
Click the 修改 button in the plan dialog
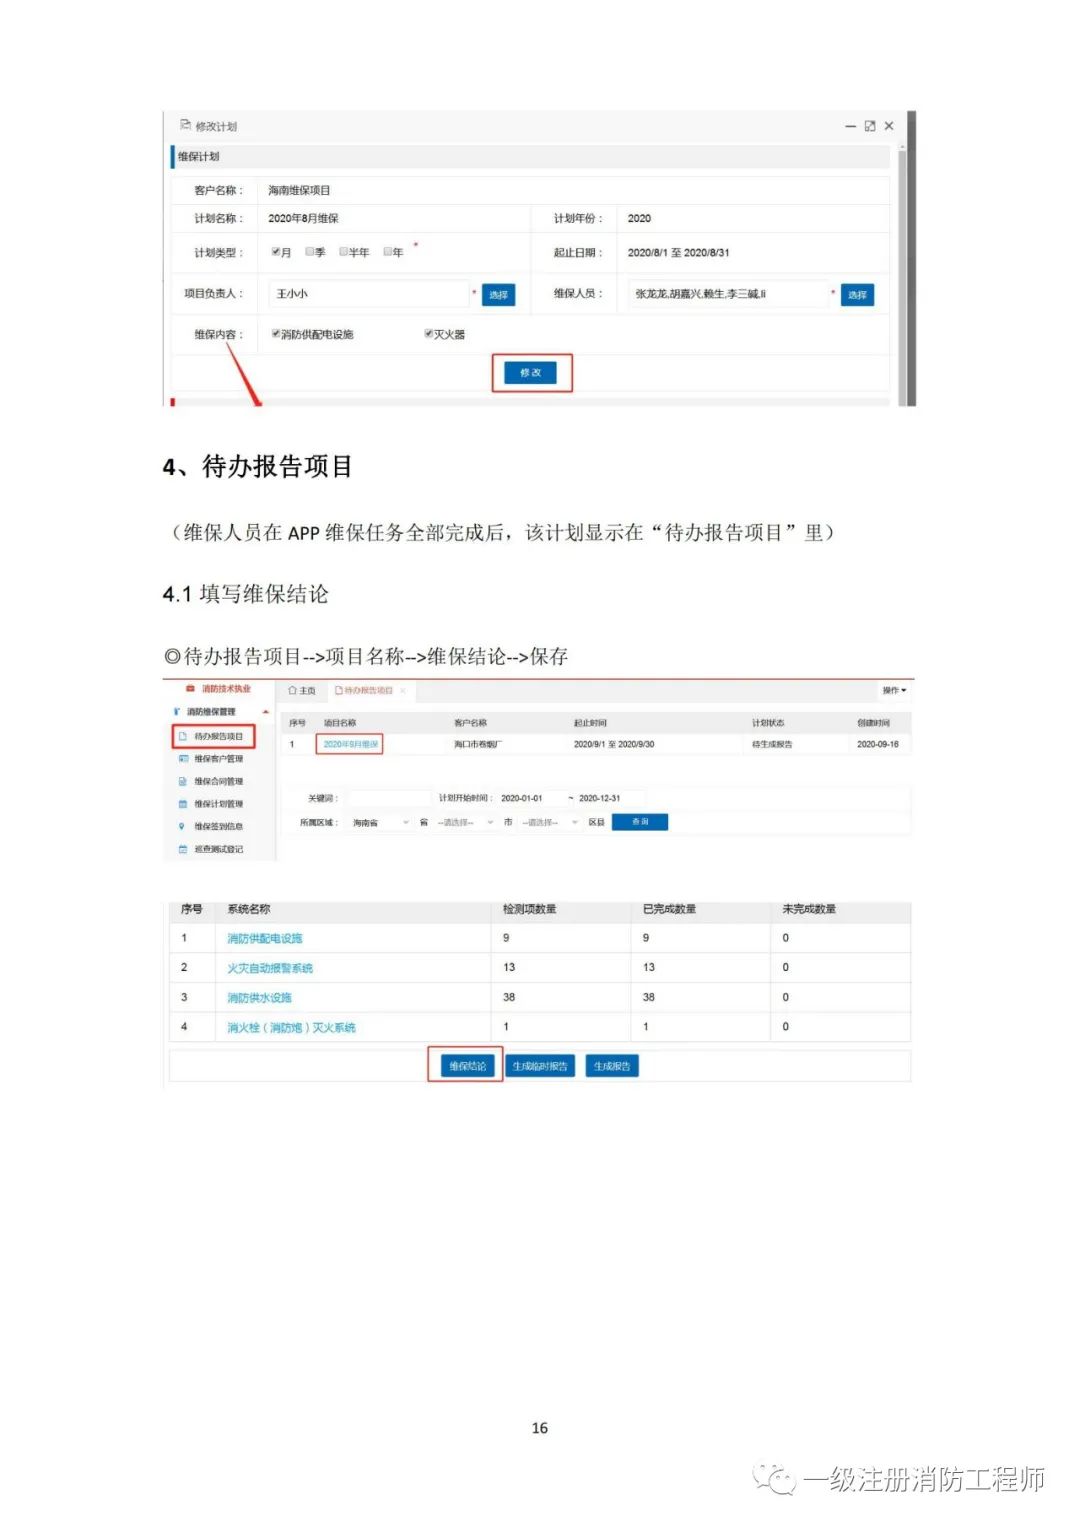[x=530, y=372]
